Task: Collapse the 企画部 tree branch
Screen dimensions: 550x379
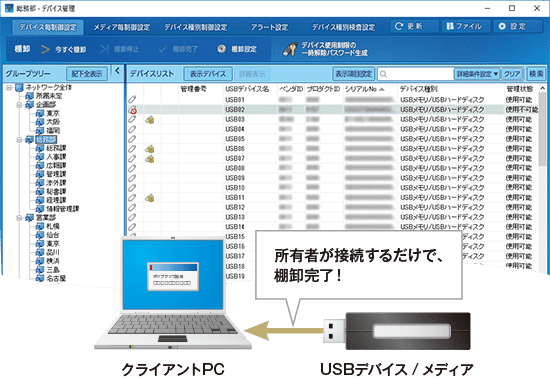Action: (x=20, y=105)
